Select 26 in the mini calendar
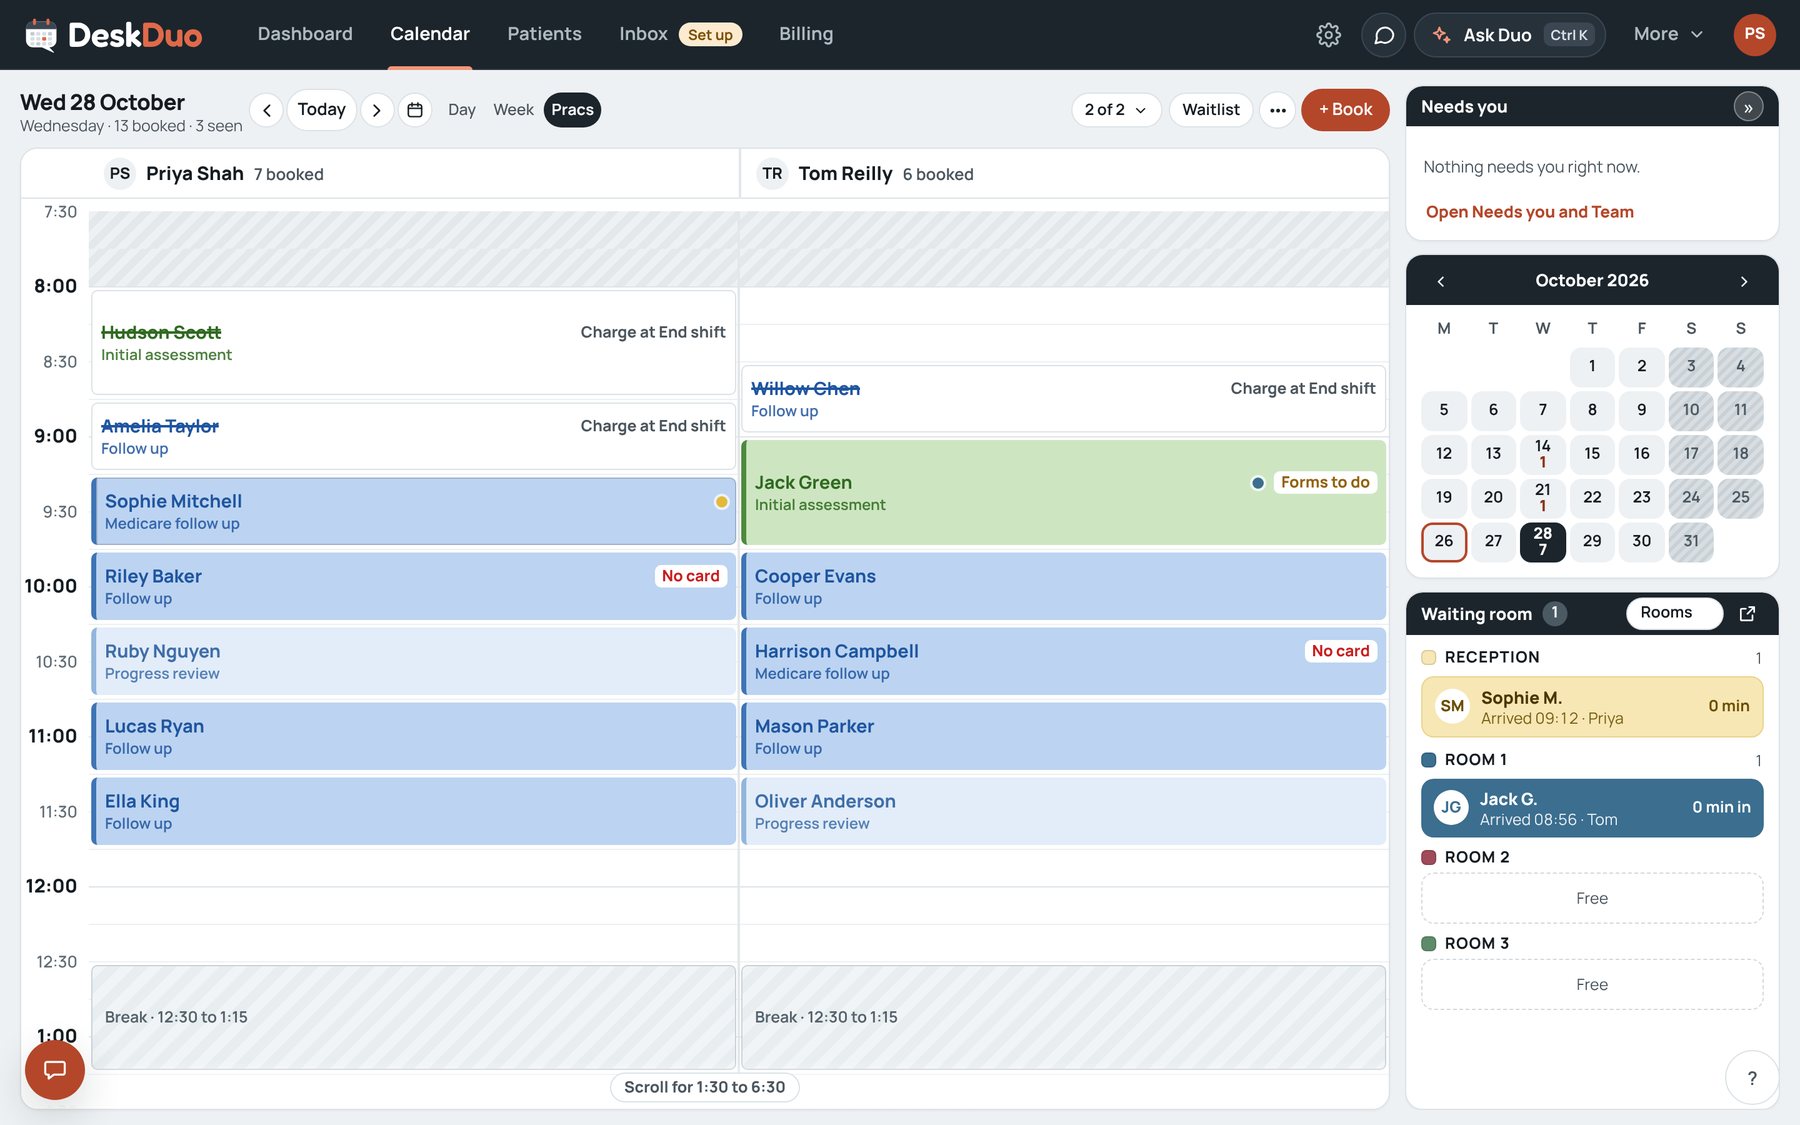The height and width of the screenshot is (1125, 1800). coord(1444,542)
